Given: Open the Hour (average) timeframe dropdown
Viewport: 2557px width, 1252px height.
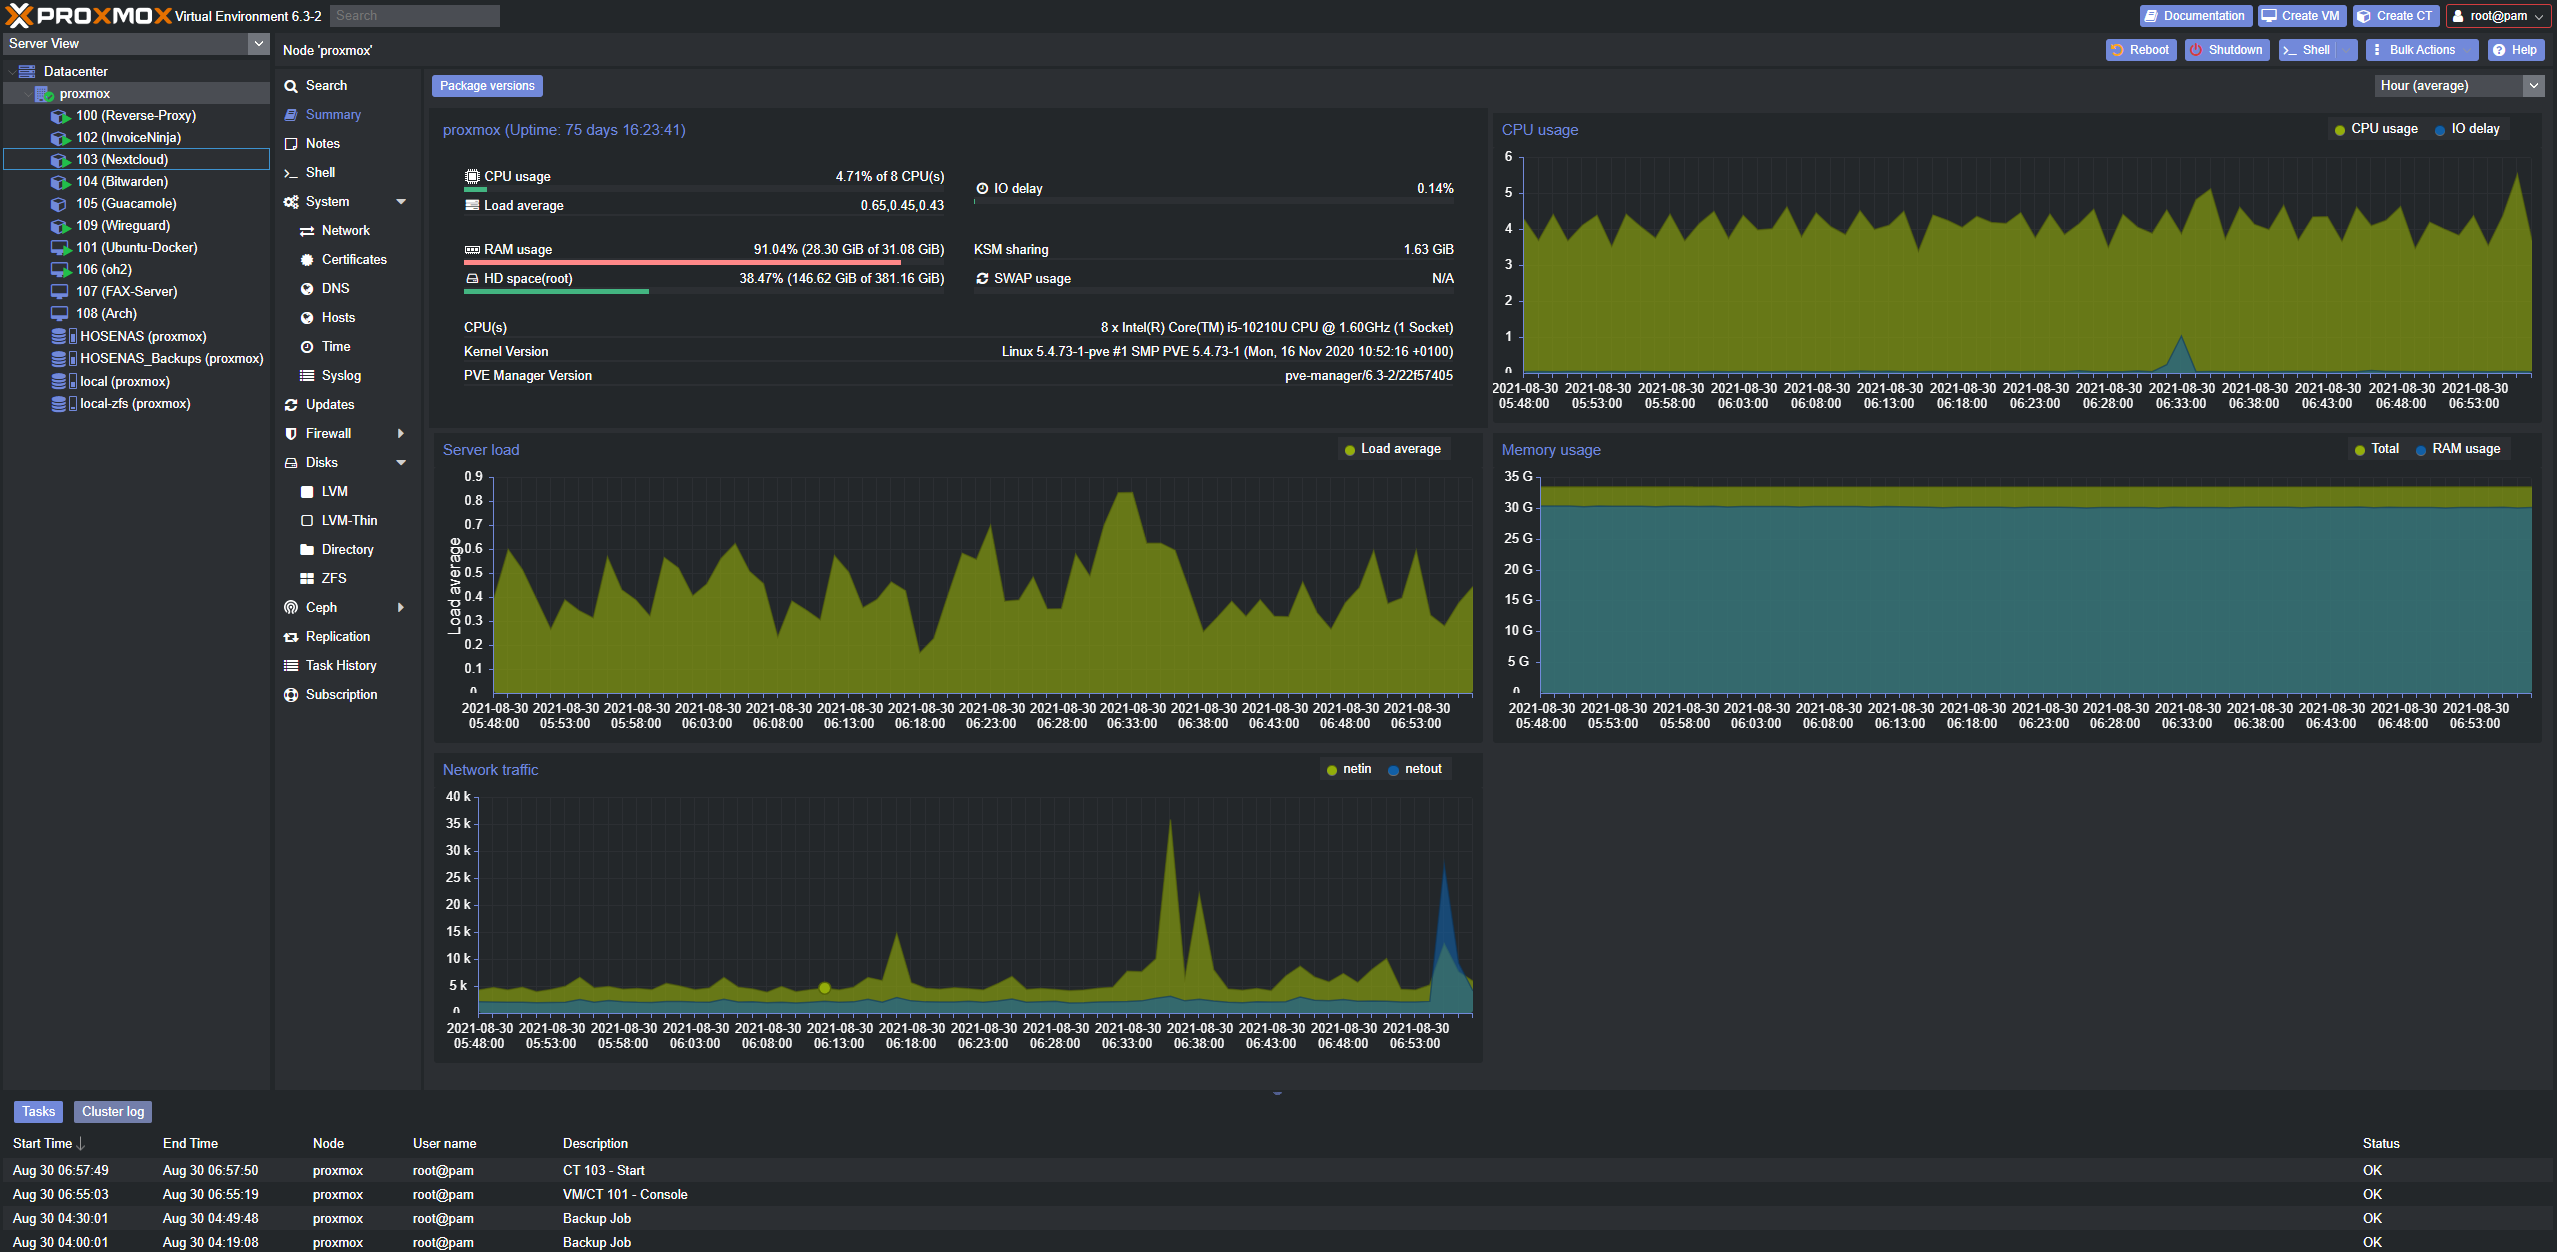Looking at the screenshot, I should (x=2534, y=86).
